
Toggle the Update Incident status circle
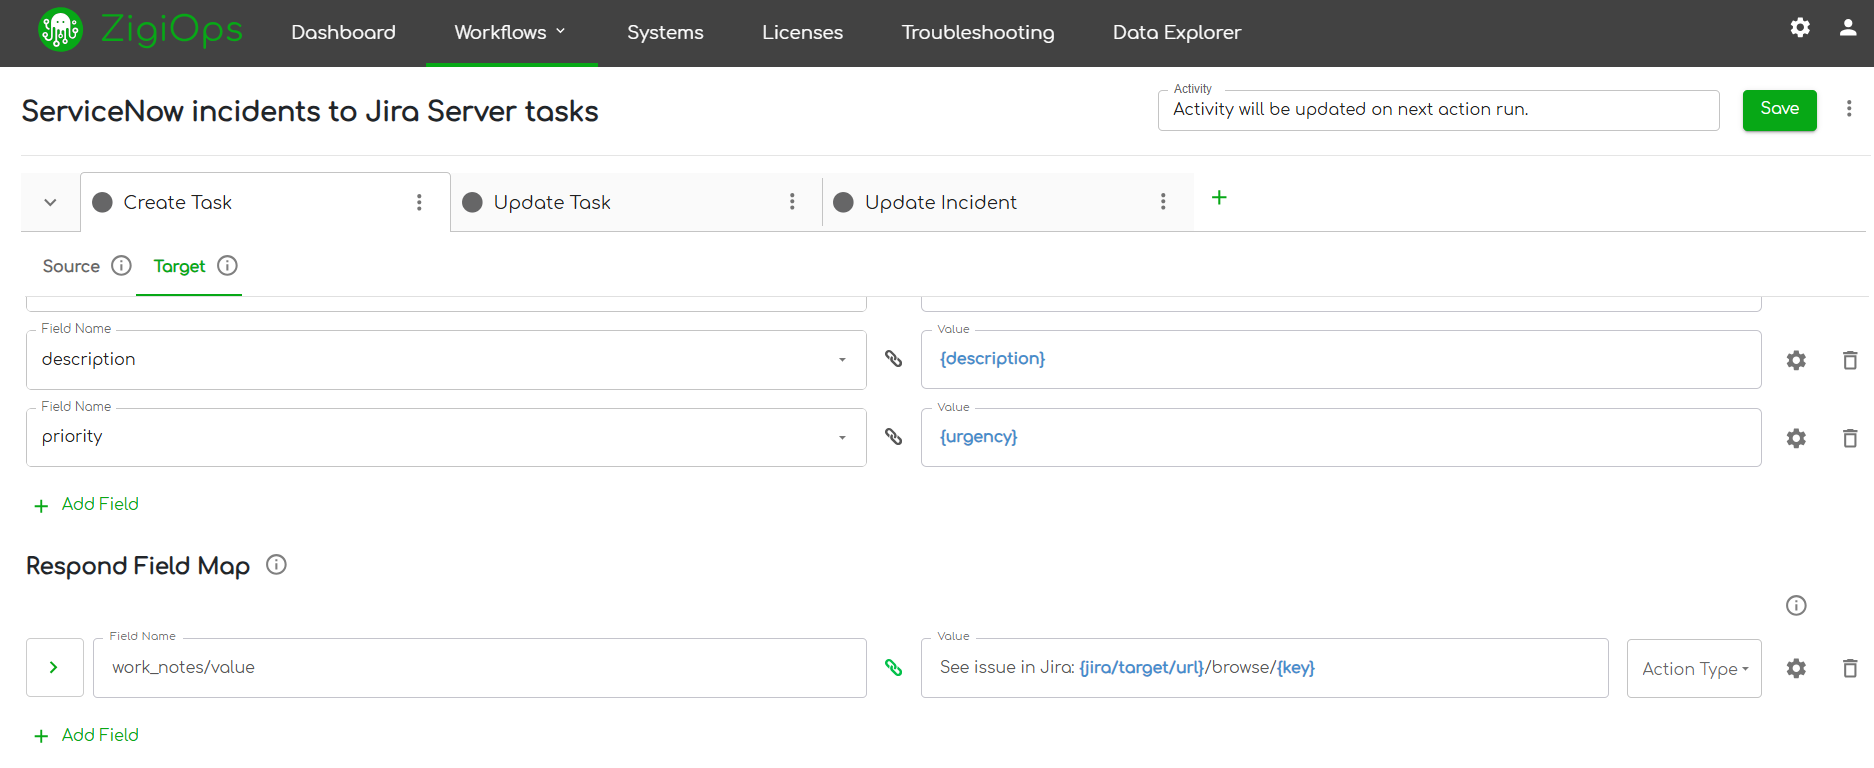[843, 202]
